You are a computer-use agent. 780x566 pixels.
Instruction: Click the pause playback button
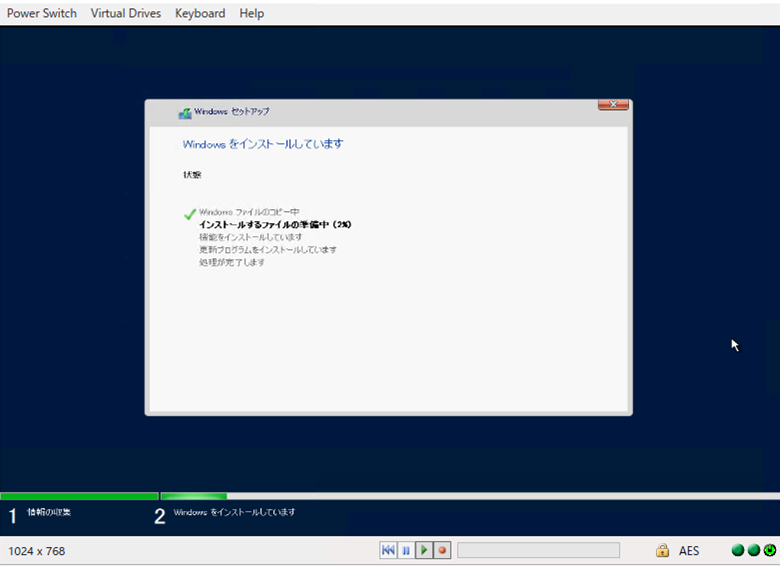(406, 550)
